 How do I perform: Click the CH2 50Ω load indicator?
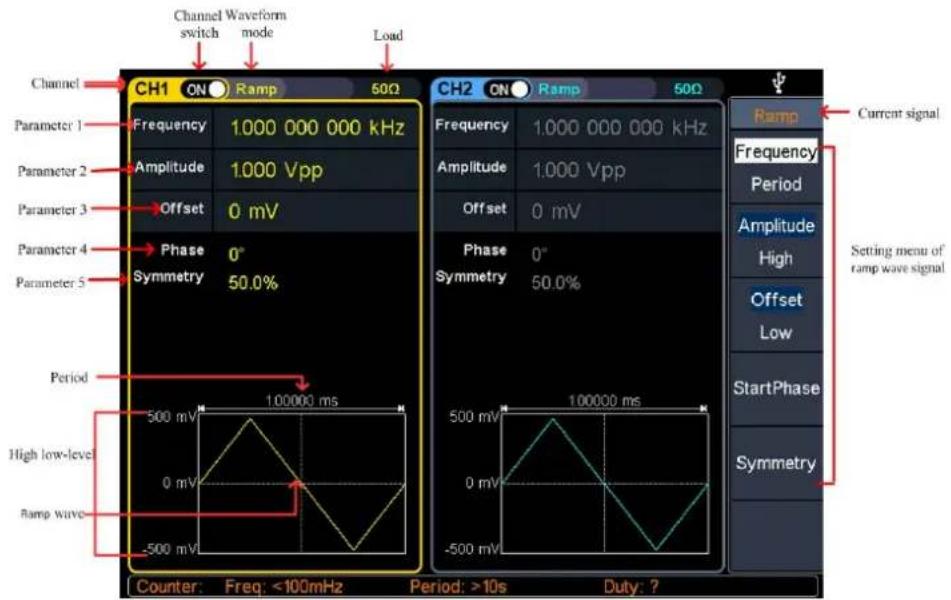point(688,89)
